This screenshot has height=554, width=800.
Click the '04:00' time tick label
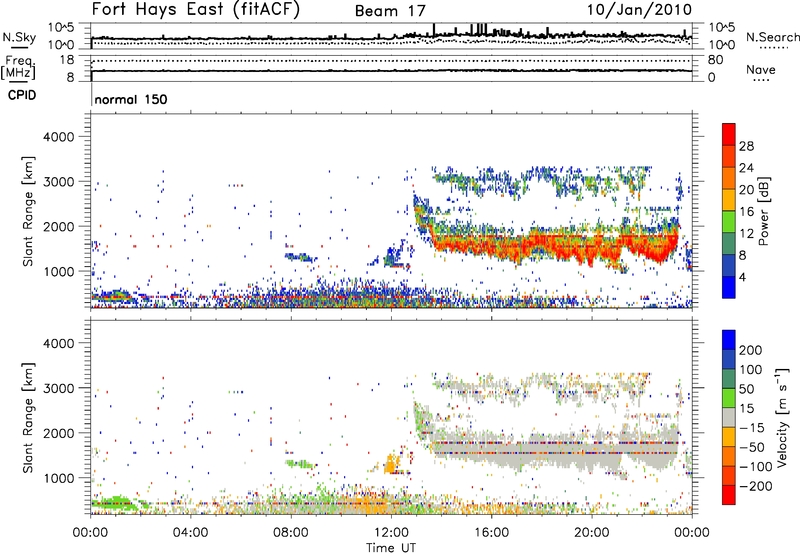click(190, 533)
